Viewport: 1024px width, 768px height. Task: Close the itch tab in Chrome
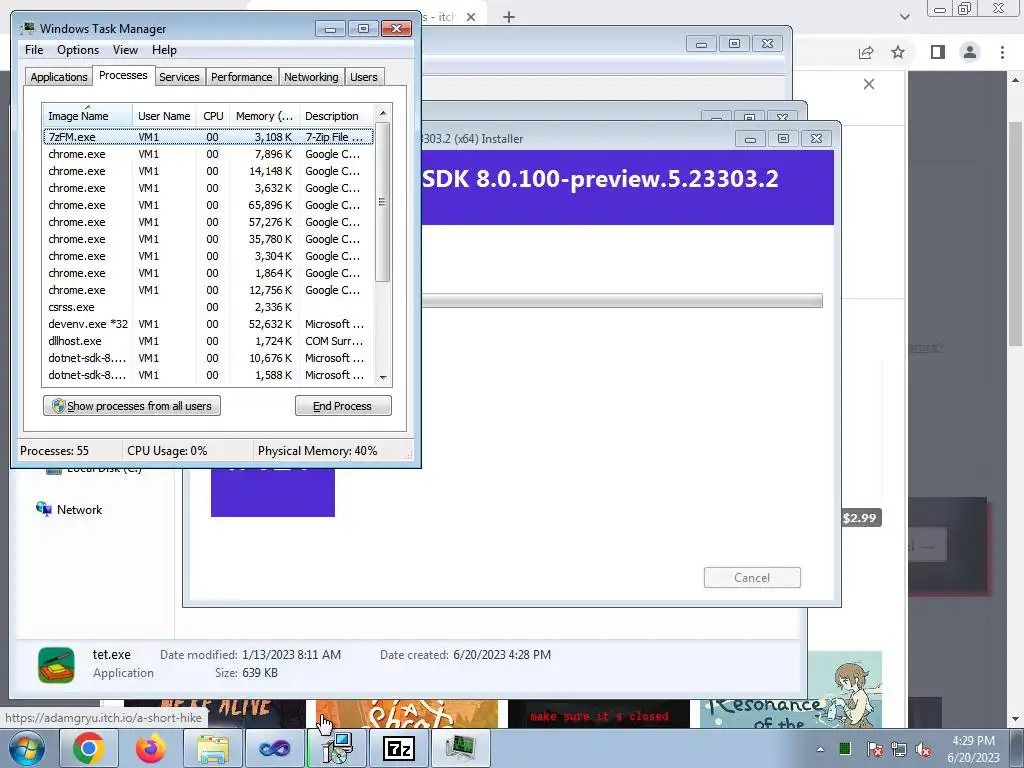coord(471,17)
